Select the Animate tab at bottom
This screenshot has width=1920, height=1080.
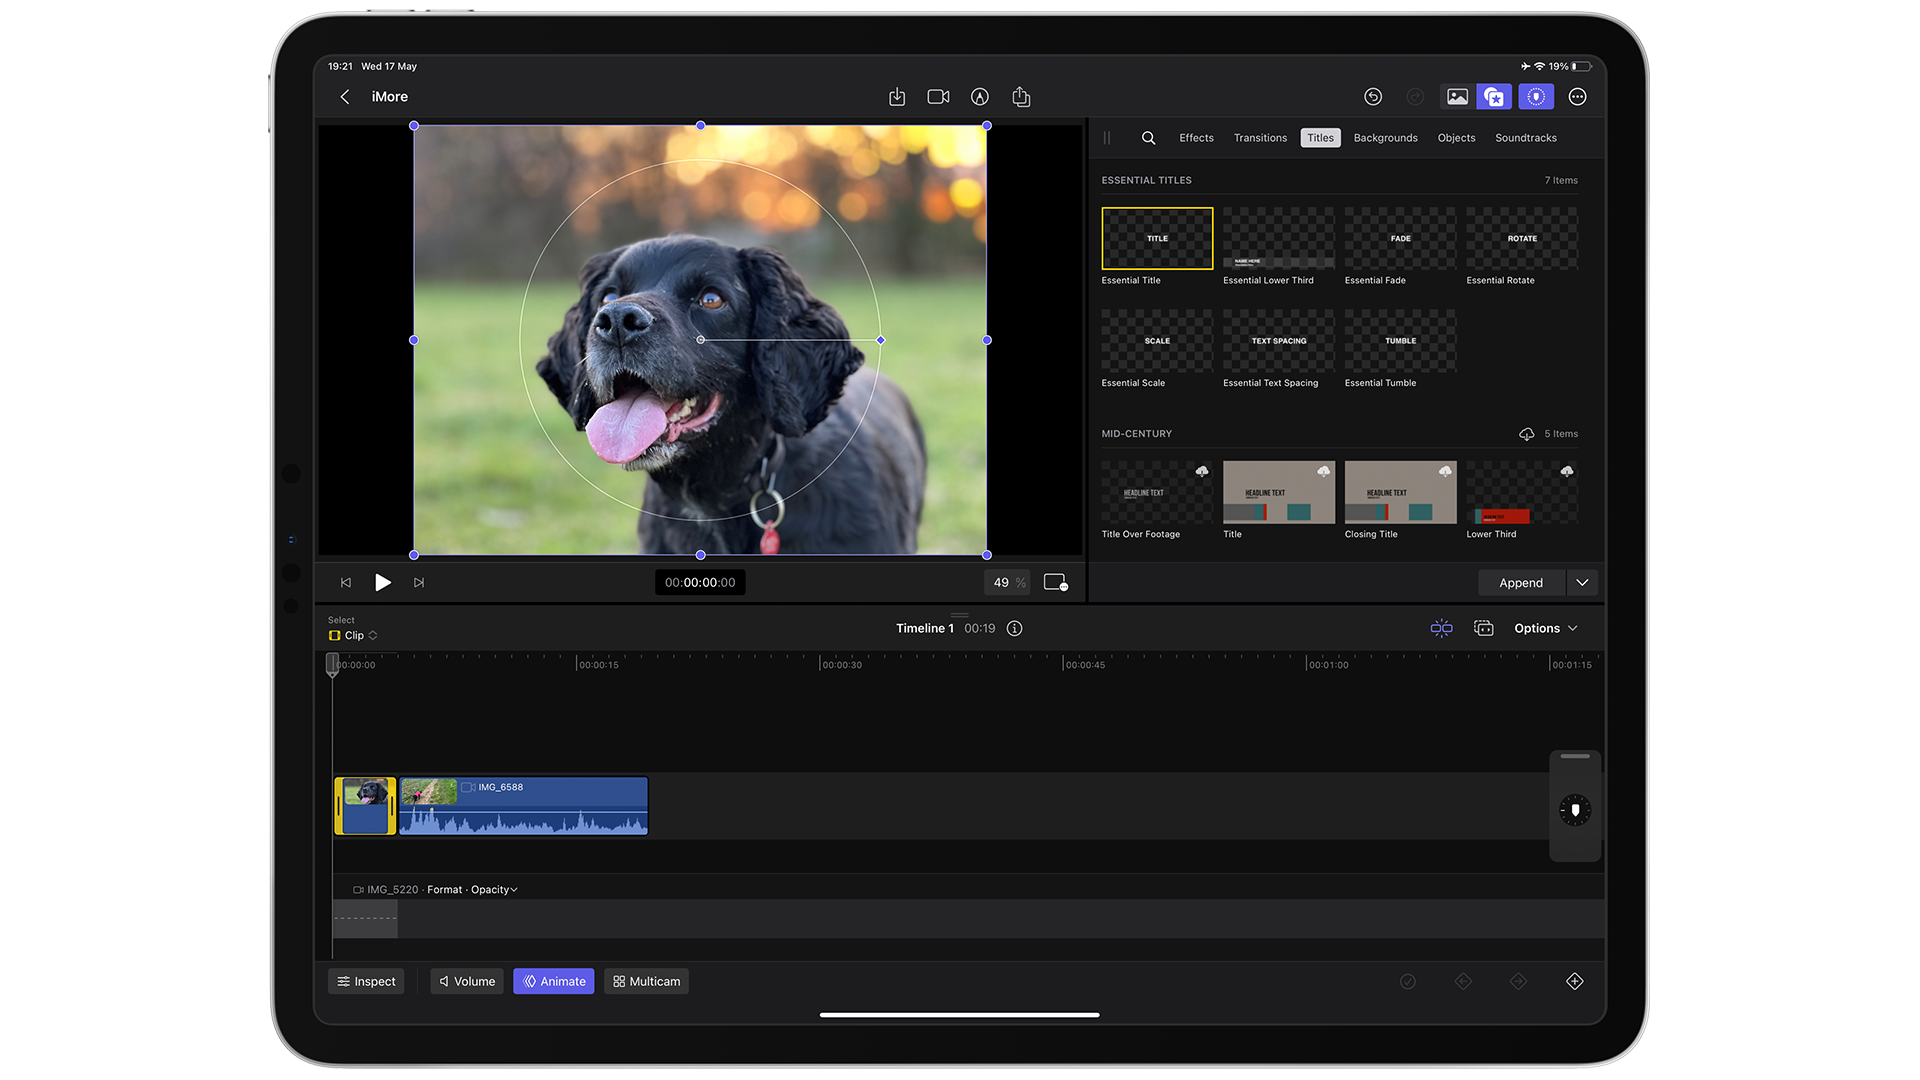(554, 980)
